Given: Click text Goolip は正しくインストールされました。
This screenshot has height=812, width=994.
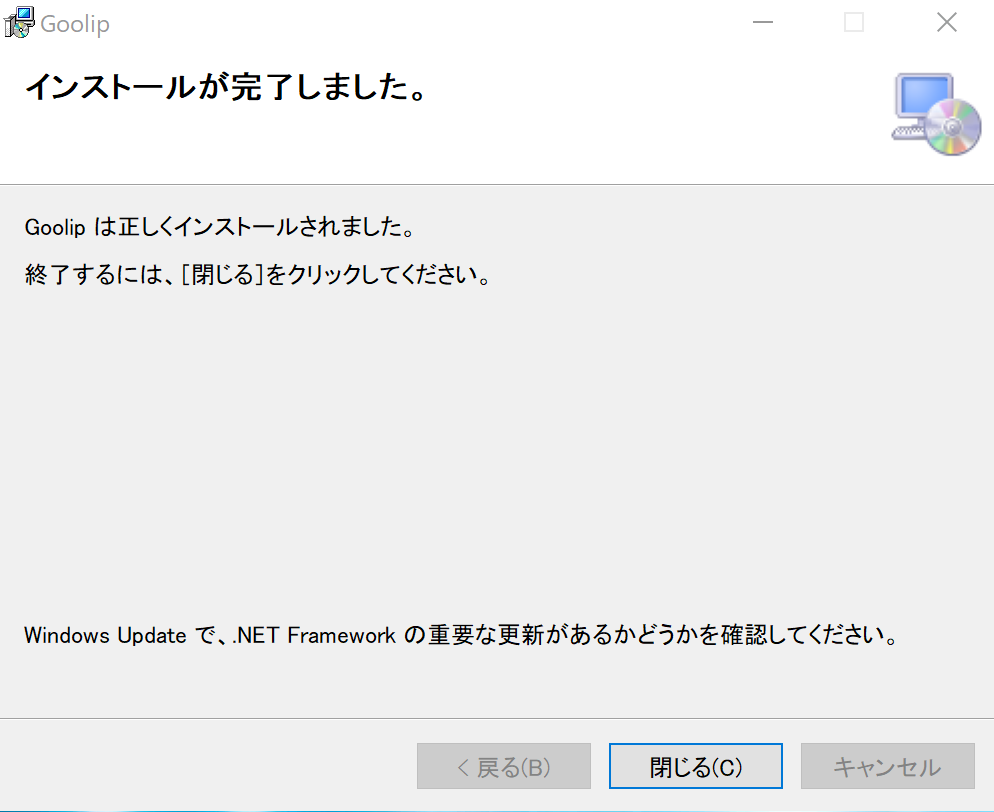Looking at the screenshot, I should pos(219,226).
